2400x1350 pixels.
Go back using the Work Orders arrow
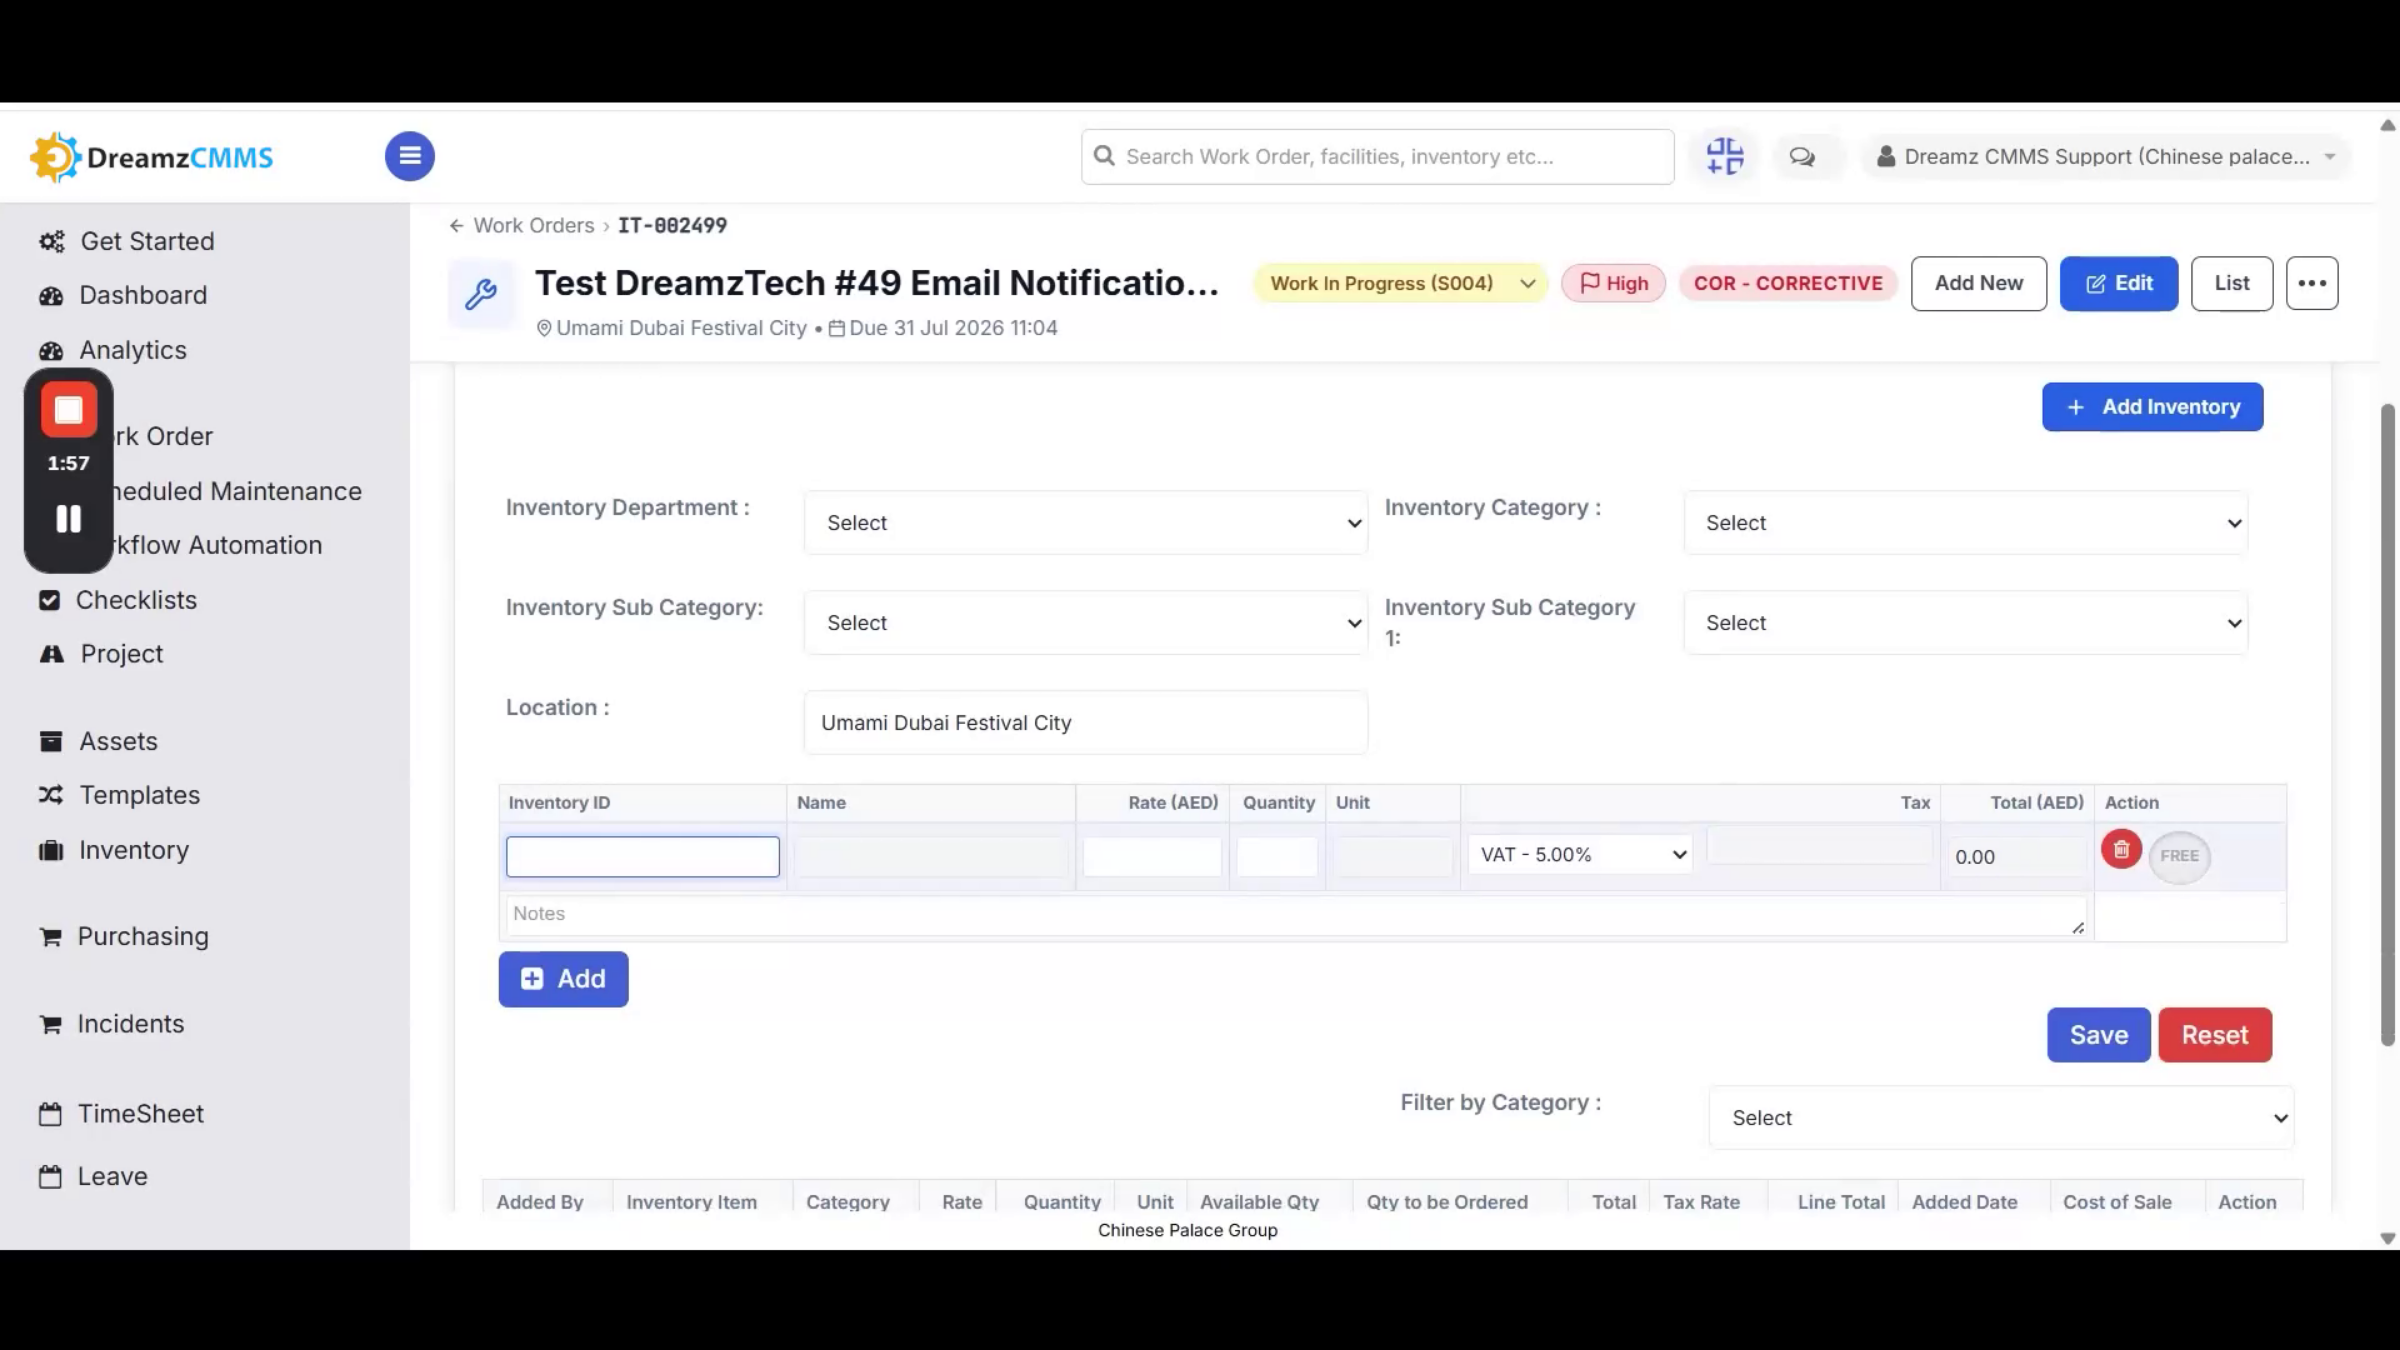[456, 226]
